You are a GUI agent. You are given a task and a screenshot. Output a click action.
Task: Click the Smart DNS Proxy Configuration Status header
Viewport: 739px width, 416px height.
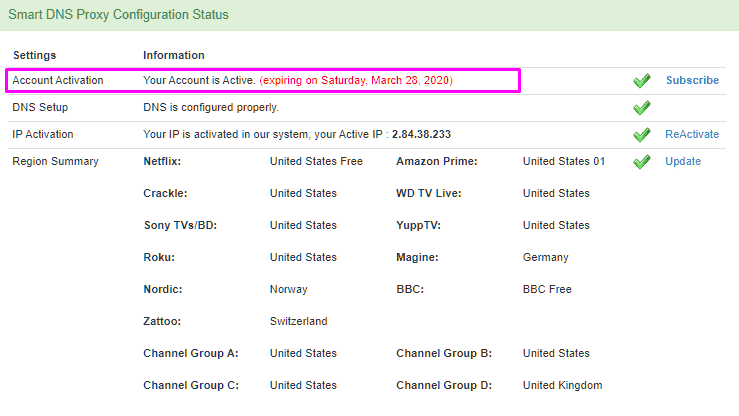[118, 15]
